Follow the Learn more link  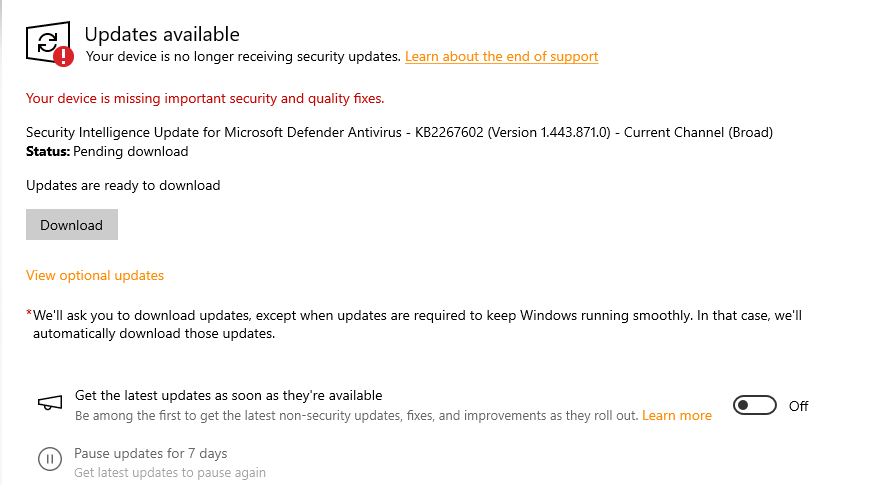tap(677, 415)
